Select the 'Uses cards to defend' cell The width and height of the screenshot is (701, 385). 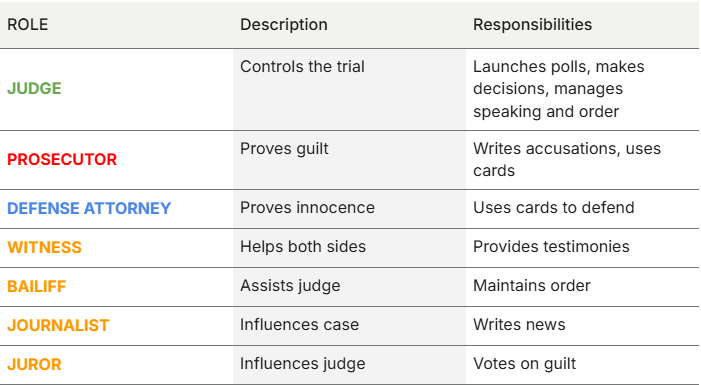click(582, 209)
